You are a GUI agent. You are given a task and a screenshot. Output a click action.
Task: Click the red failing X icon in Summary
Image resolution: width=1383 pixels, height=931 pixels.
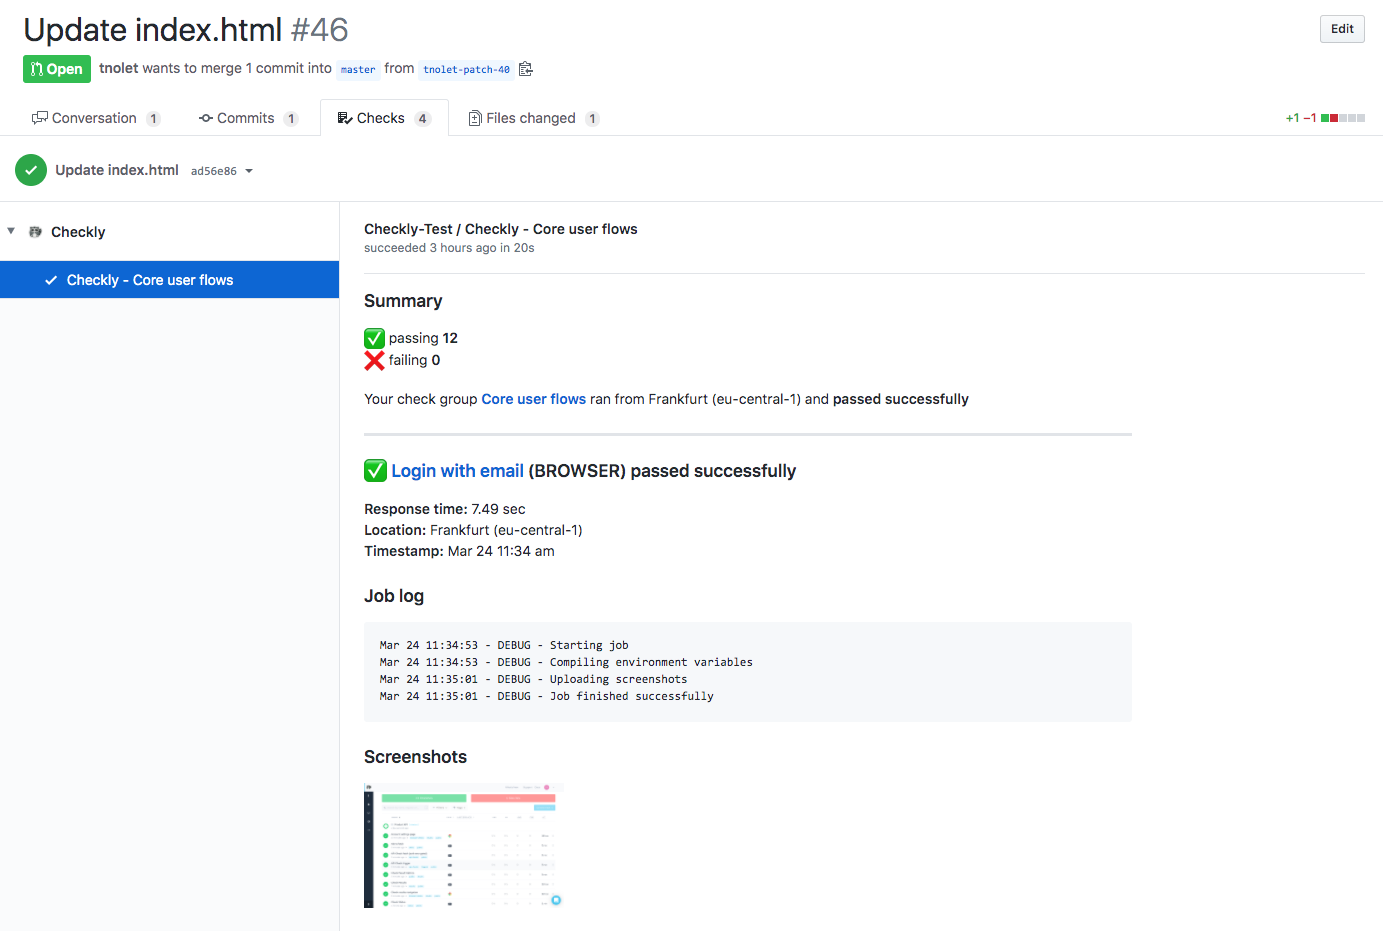click(373, 360)
